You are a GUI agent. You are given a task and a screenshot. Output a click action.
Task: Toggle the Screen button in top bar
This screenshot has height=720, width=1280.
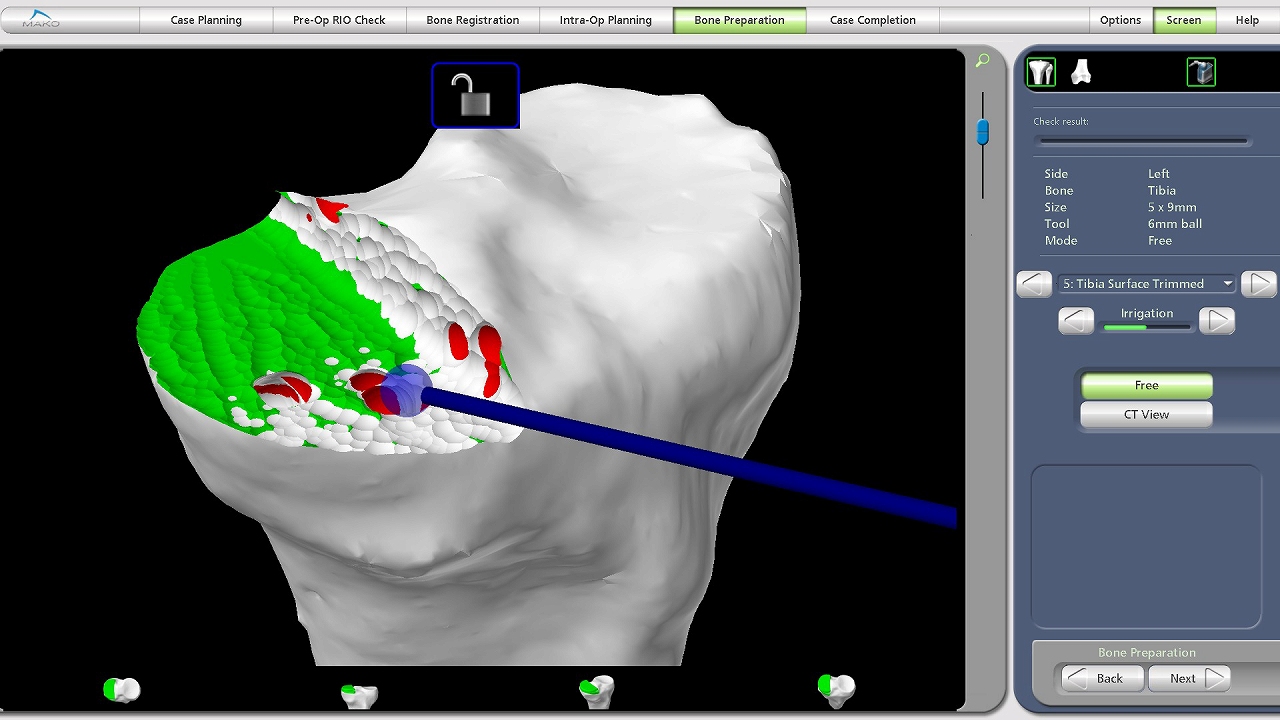(x=1183, y=20)
